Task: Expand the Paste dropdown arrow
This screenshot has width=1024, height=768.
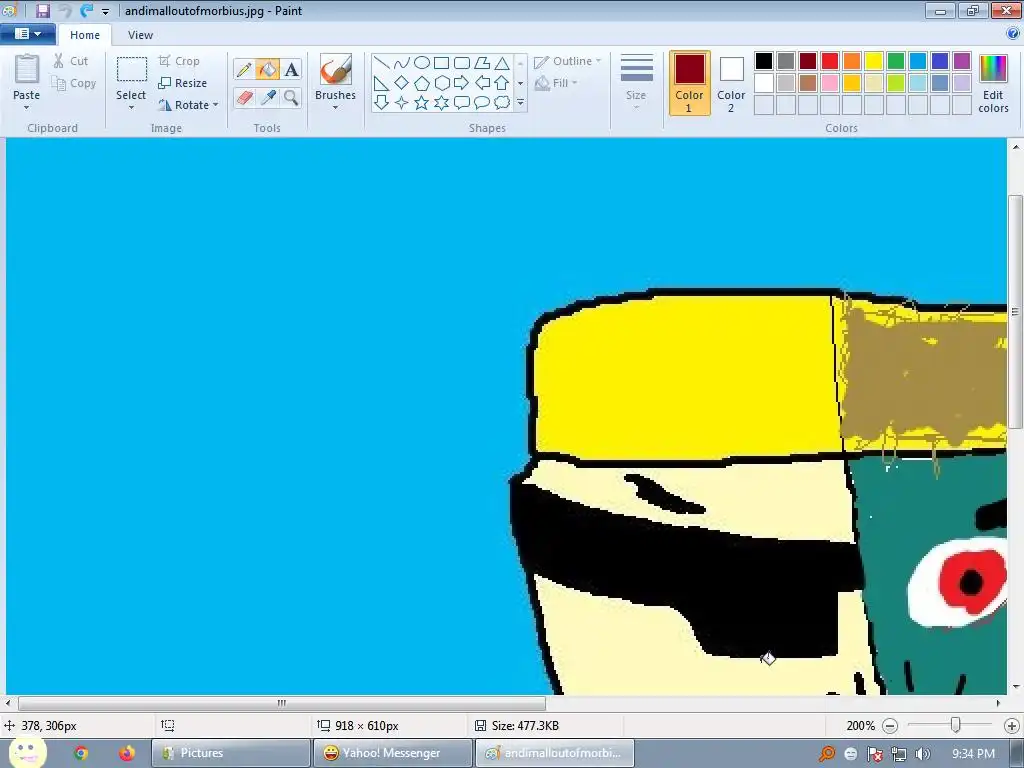Action: pyautogui.click(x=27, y=107)
